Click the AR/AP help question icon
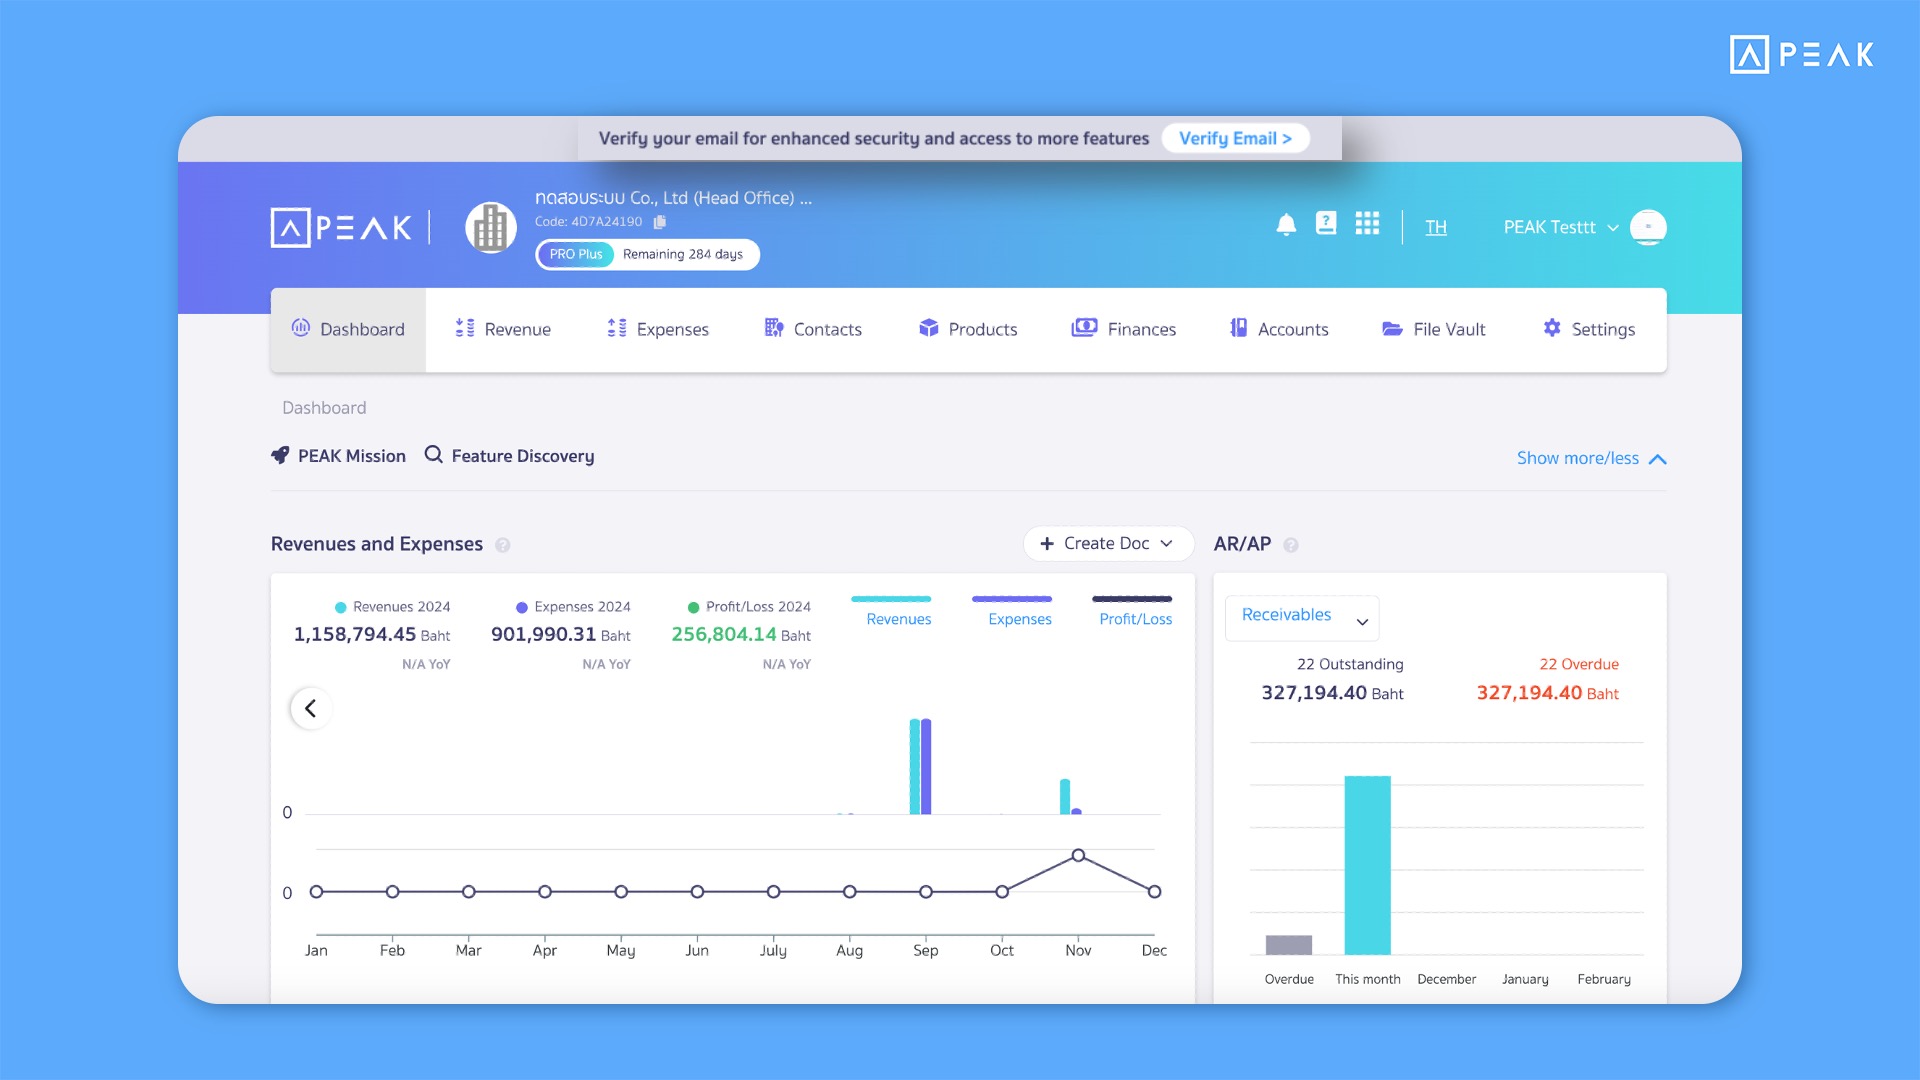 tap(1291, 545)
